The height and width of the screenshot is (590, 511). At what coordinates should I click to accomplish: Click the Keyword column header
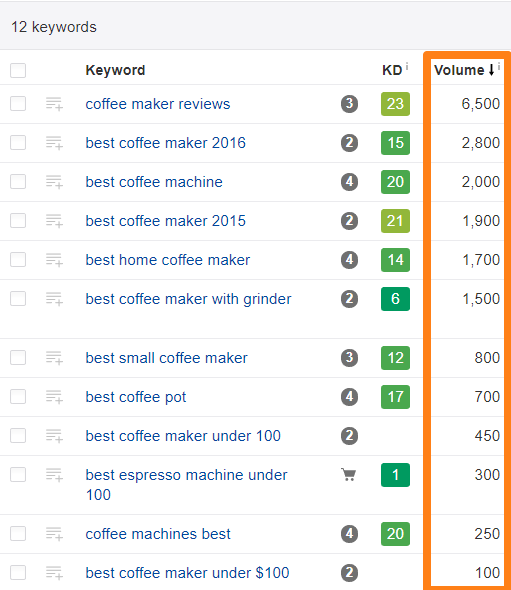[x=115, y=70]
